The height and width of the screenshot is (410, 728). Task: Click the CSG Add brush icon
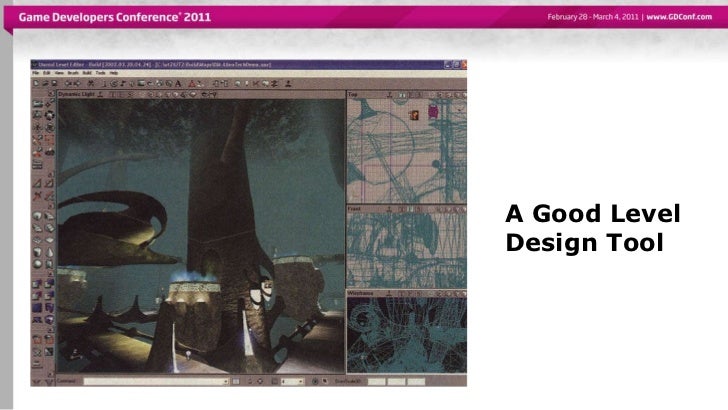37,283
